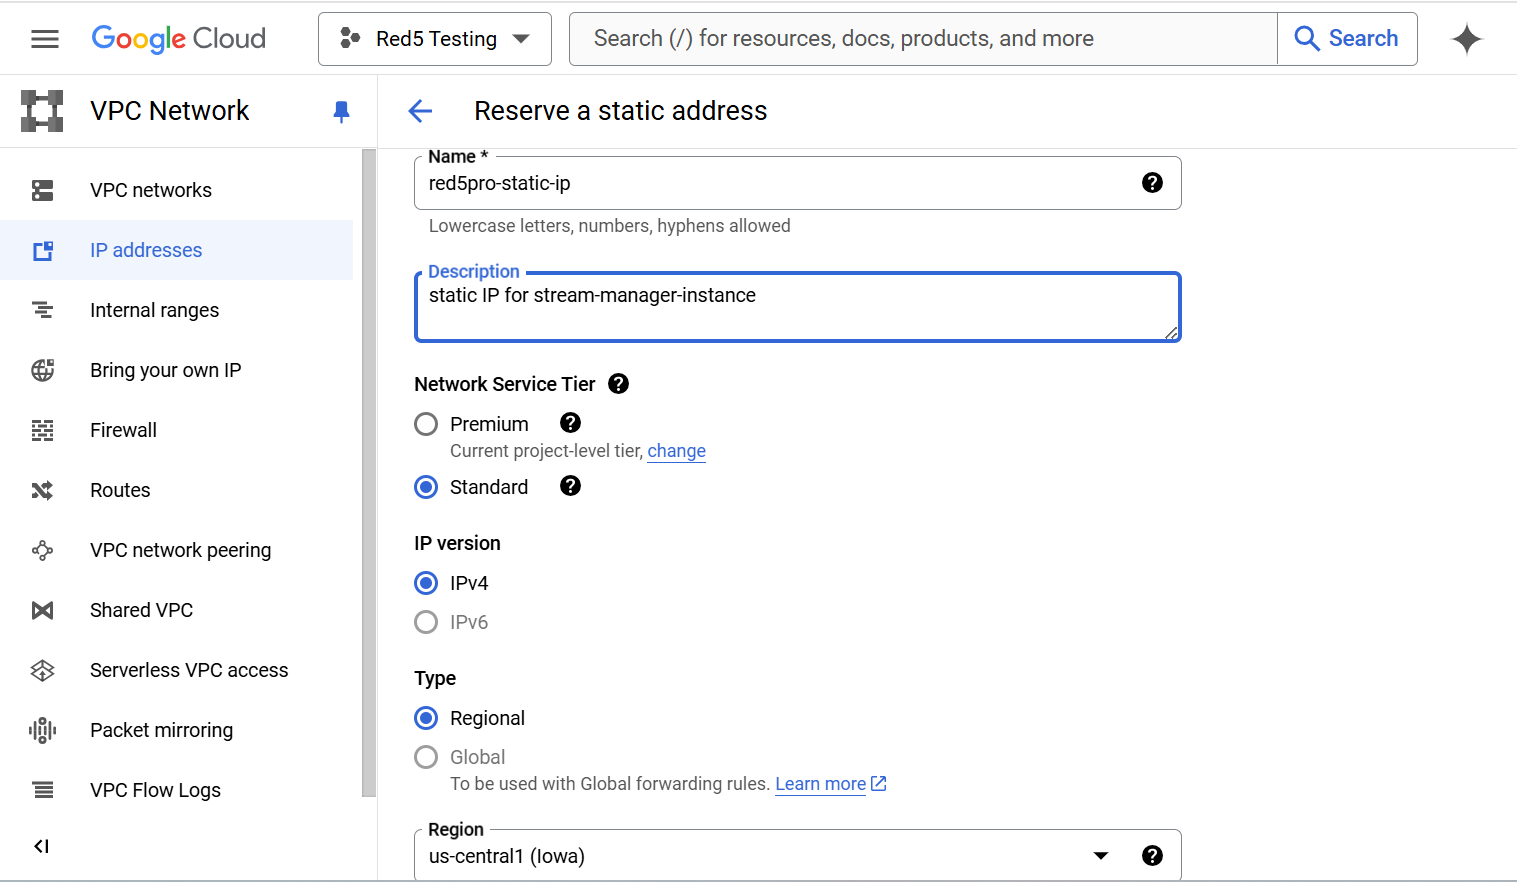This screenshot has height=882, width=1517.
Task: Open VPC network peering page
Action: pyautogui.click(x=176, y=550)
